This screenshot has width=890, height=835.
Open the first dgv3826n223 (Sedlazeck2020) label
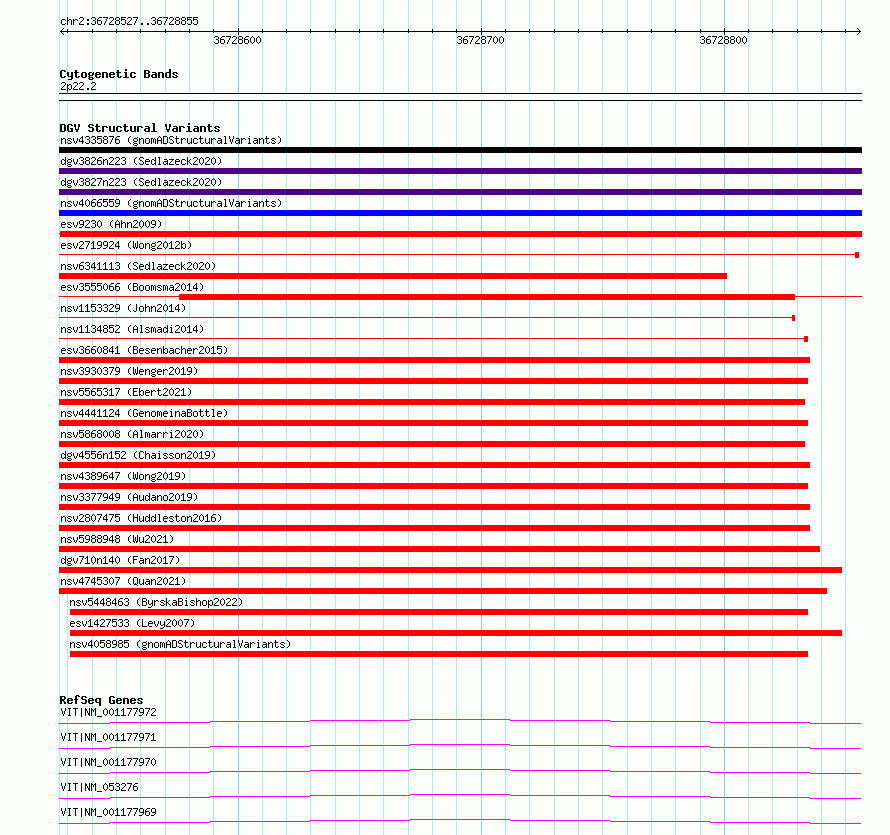tap(141, 161)
